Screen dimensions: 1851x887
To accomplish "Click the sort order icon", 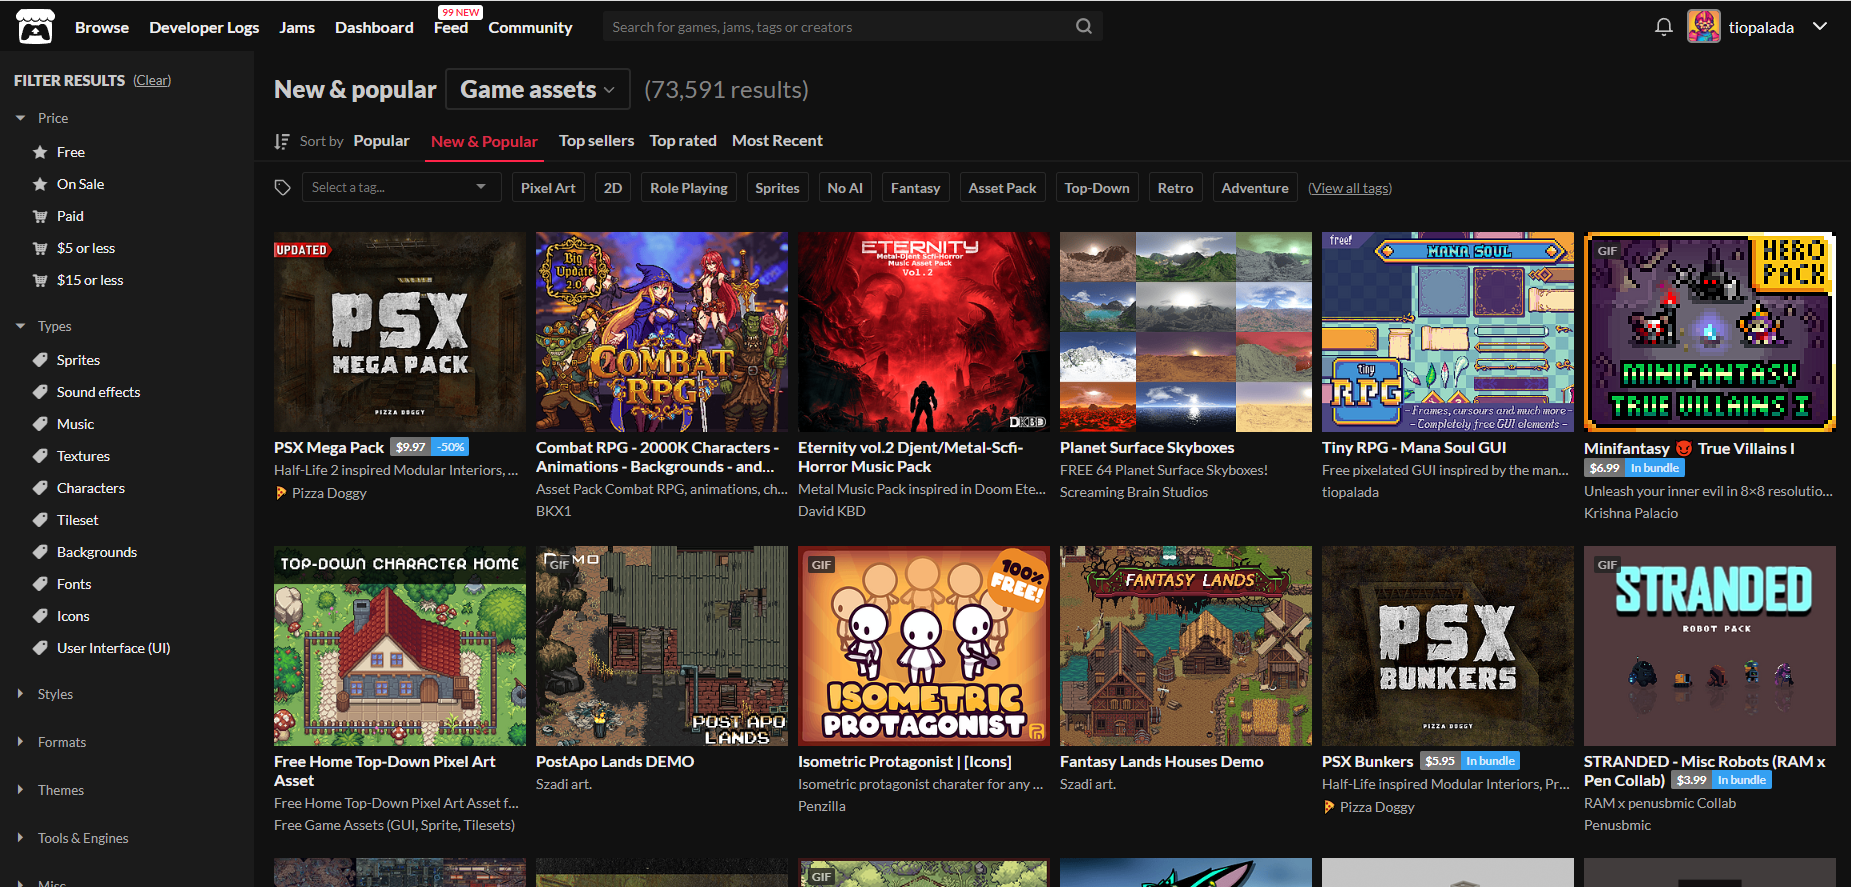I will 282,141.
